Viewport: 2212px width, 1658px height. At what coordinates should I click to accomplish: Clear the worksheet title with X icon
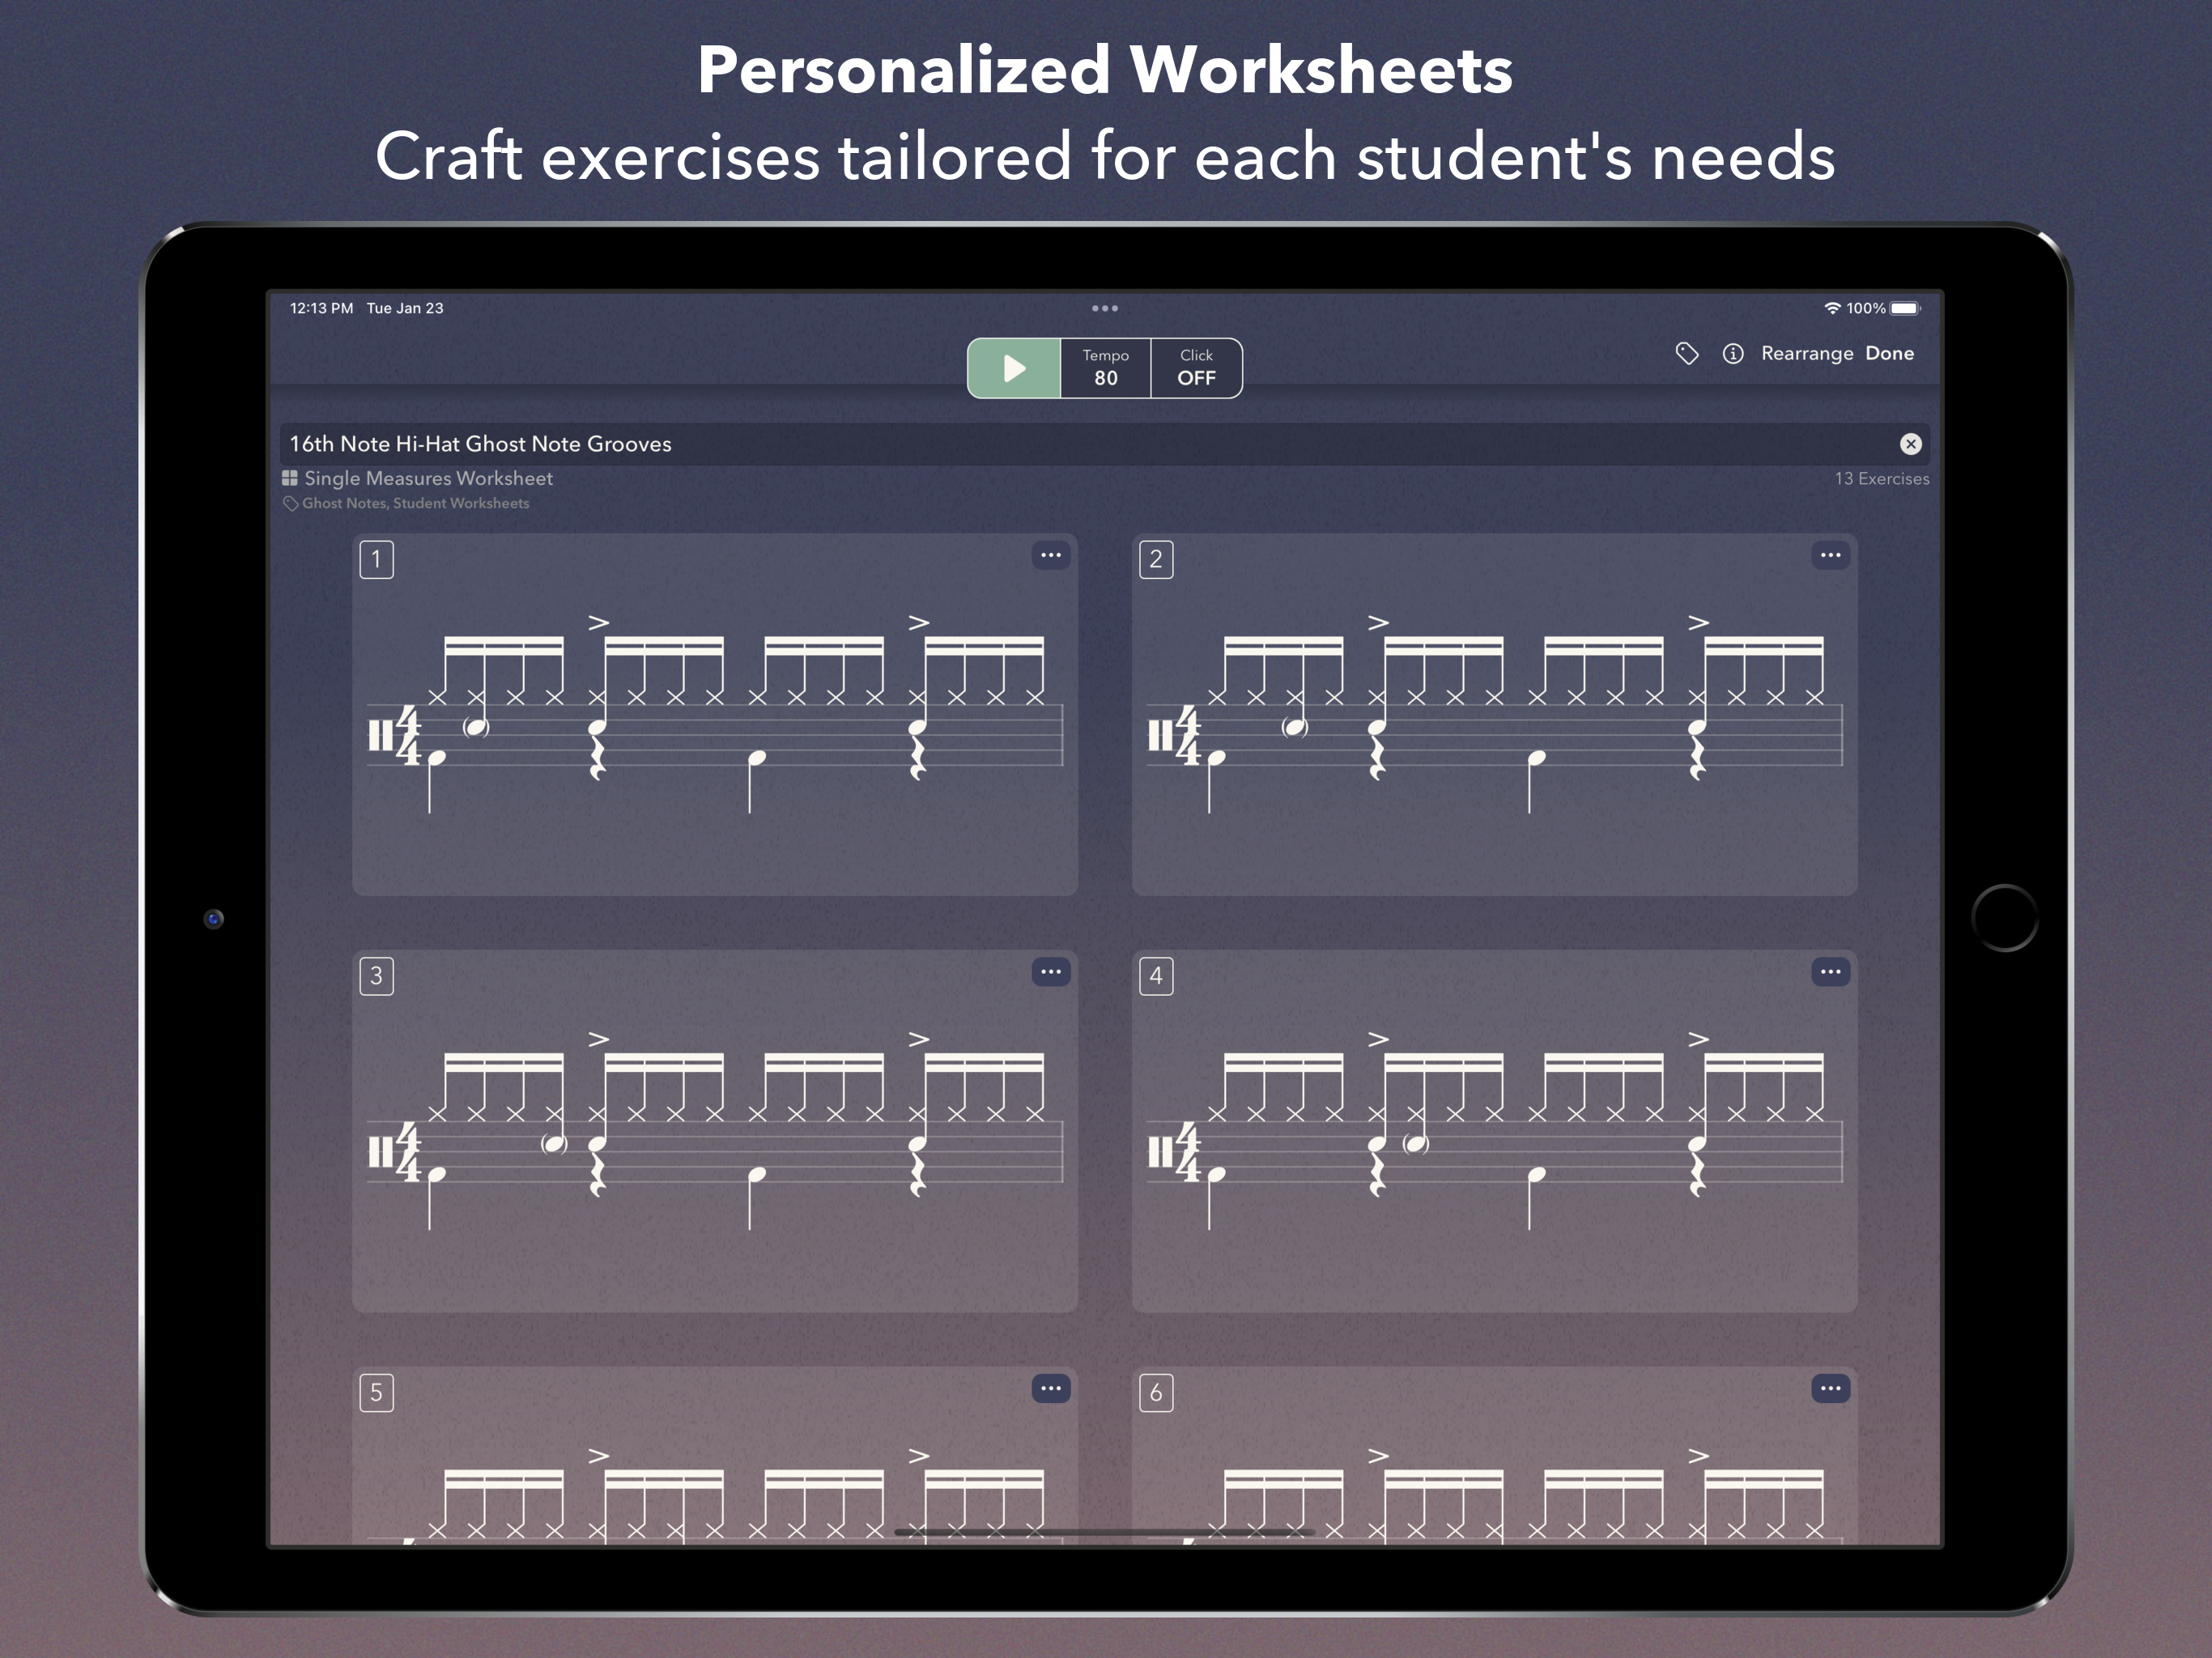coord(1910,444)
